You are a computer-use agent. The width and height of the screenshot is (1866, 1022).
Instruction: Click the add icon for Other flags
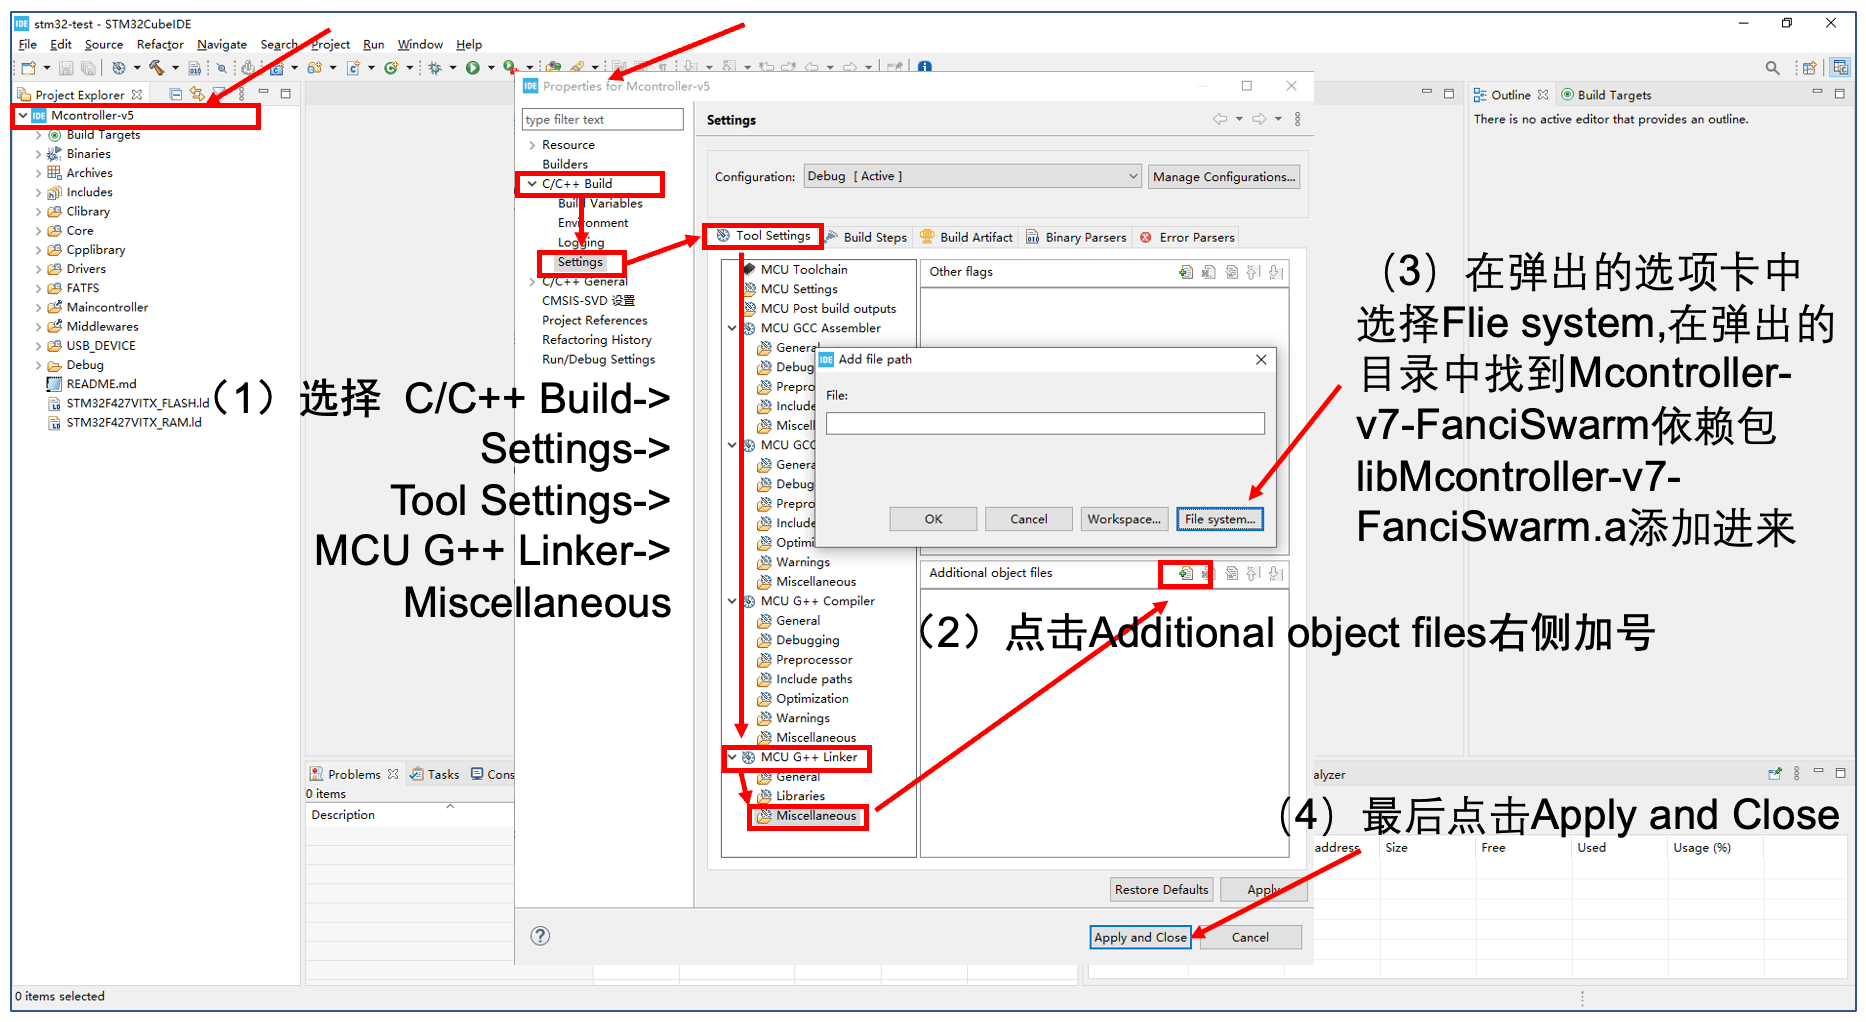(1186, 272)
